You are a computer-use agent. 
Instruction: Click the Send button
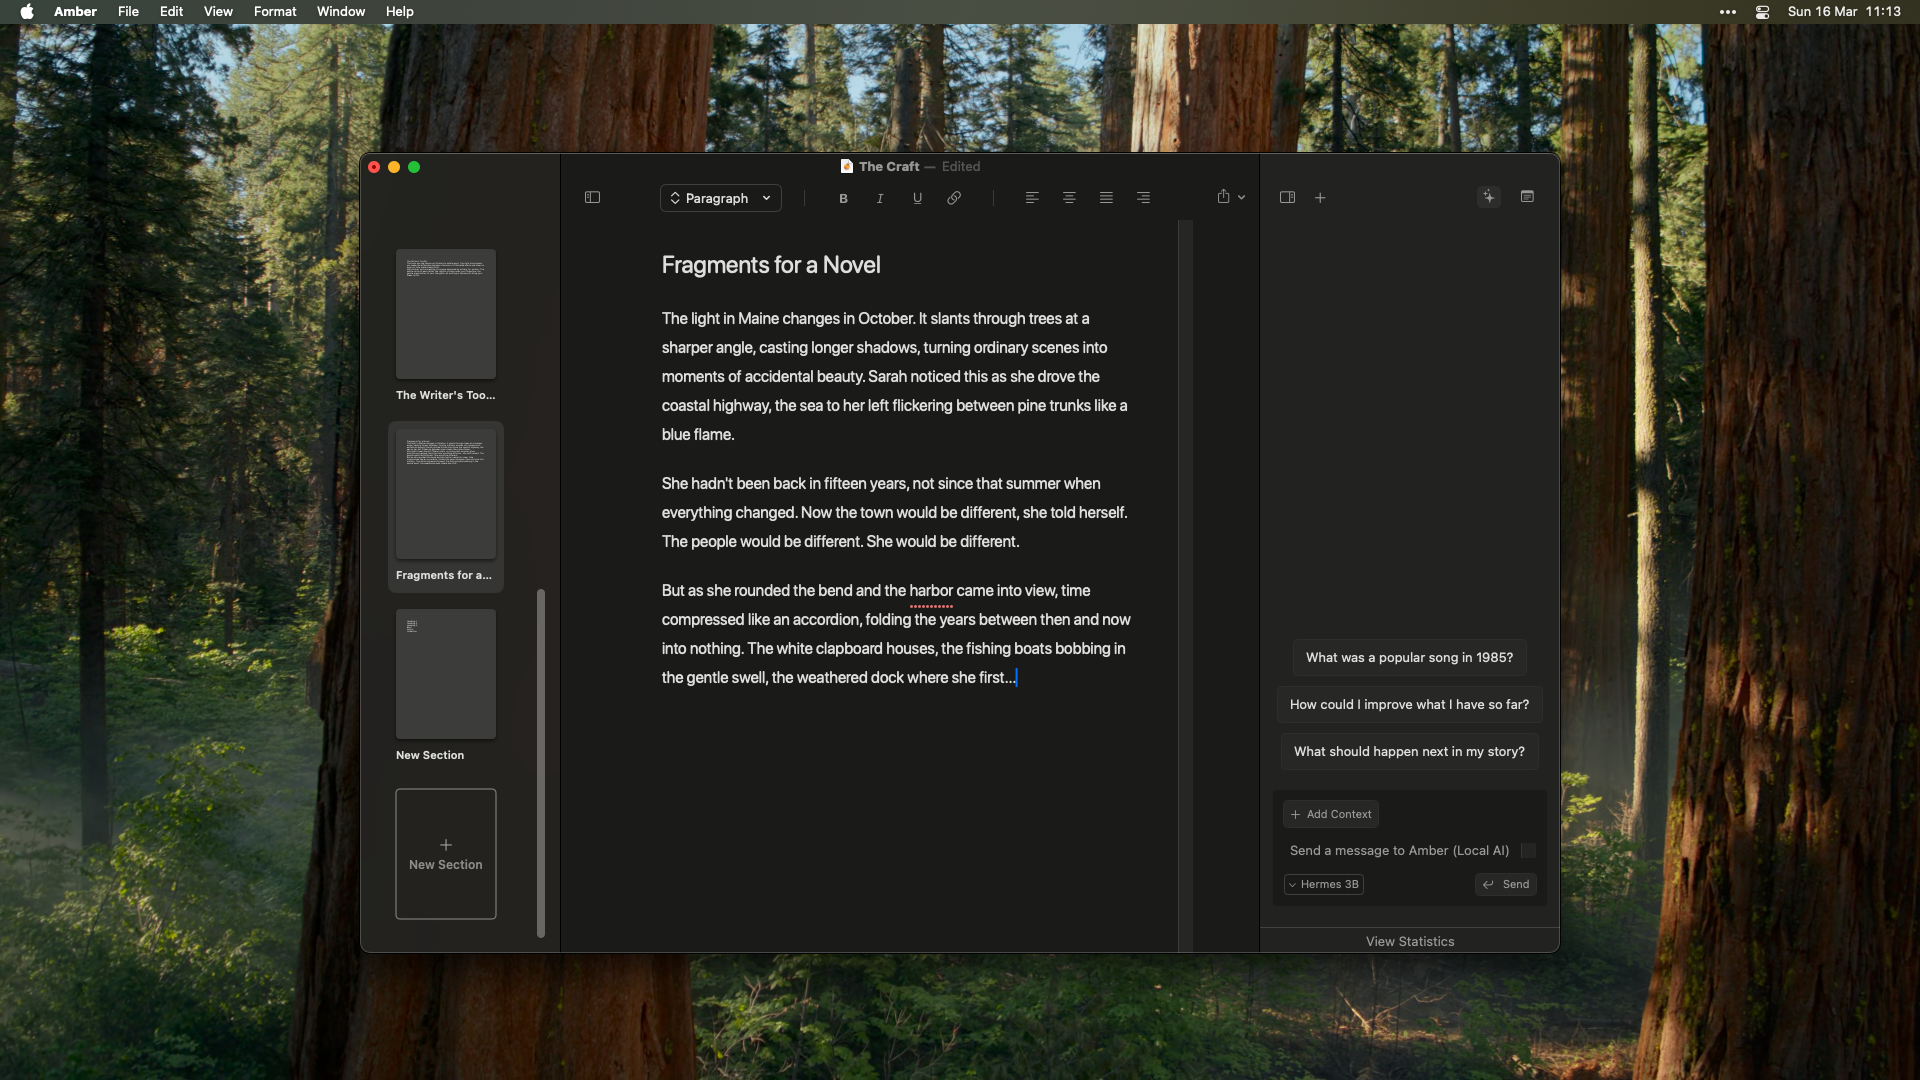coord(1505,884)
